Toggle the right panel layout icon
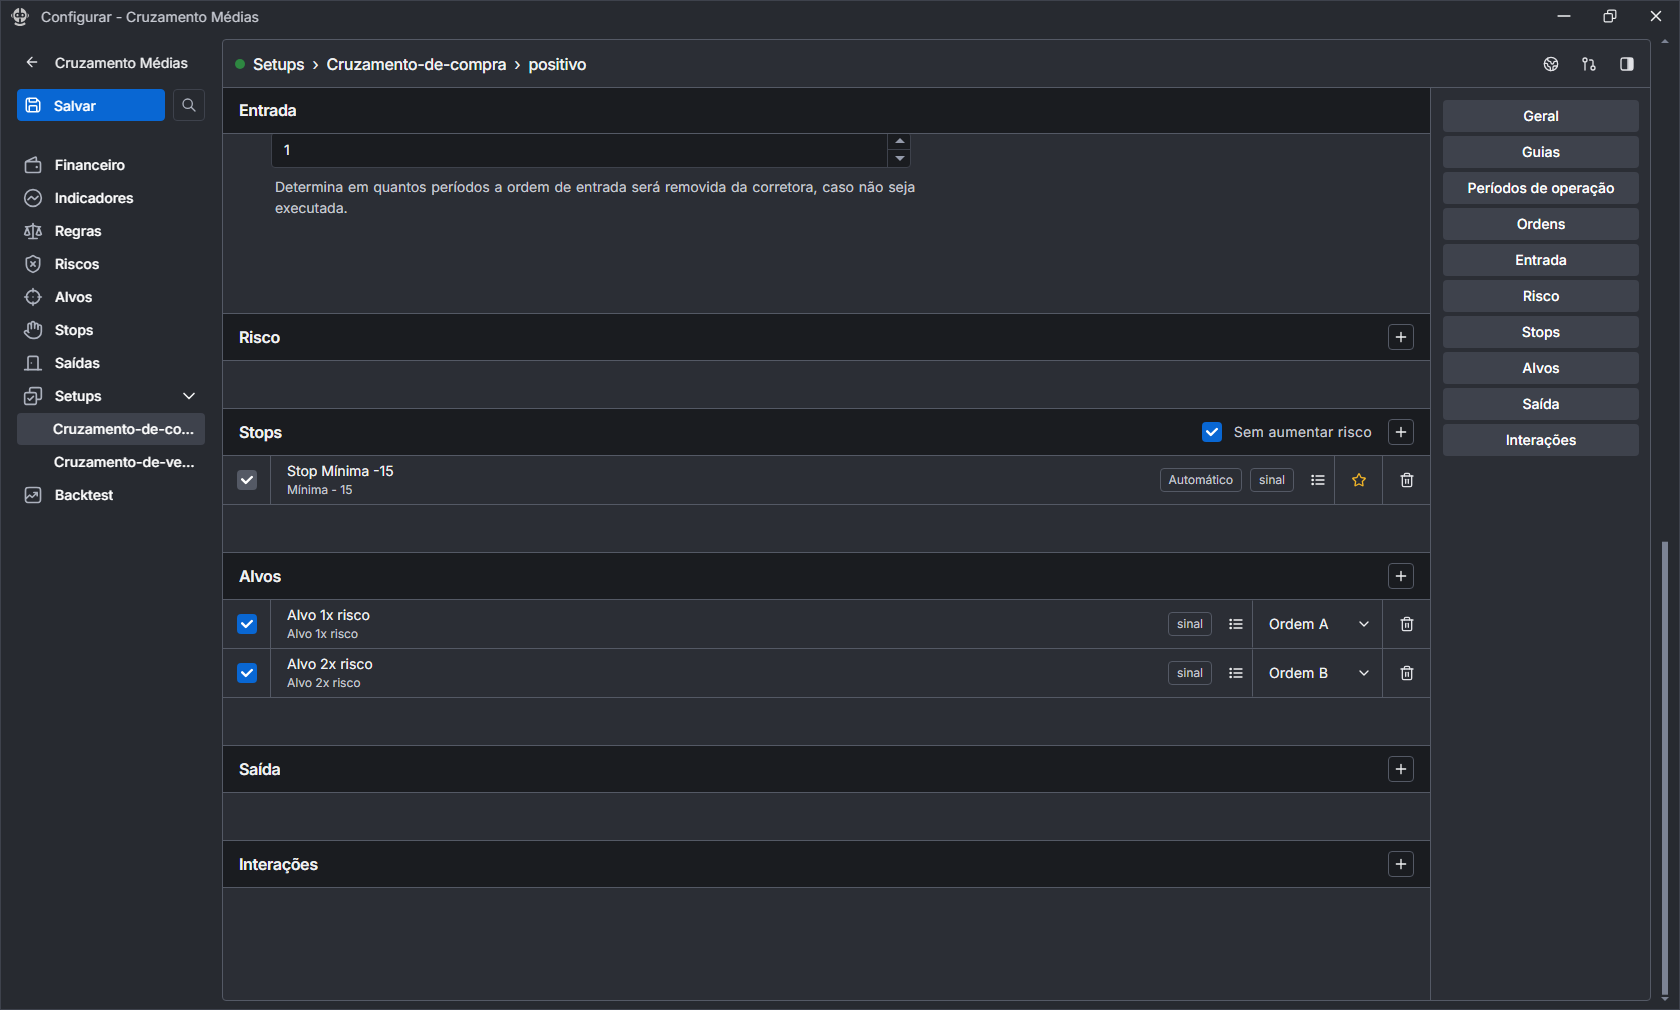Image resolution: width=1680 pixels, height=1010 pixels. (1627, 64)
